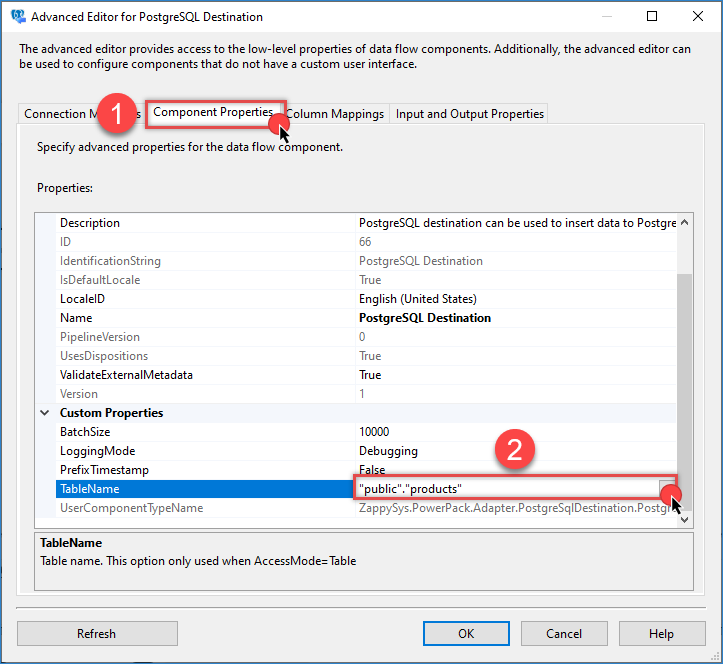
Task: Open the Component Properties tab
Action: tap(212, 113)
